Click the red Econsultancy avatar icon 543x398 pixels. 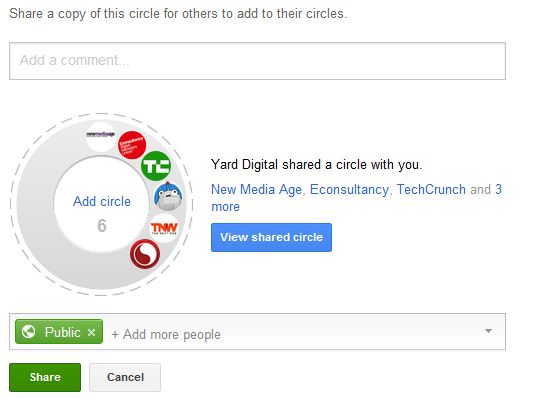[132, 145]
